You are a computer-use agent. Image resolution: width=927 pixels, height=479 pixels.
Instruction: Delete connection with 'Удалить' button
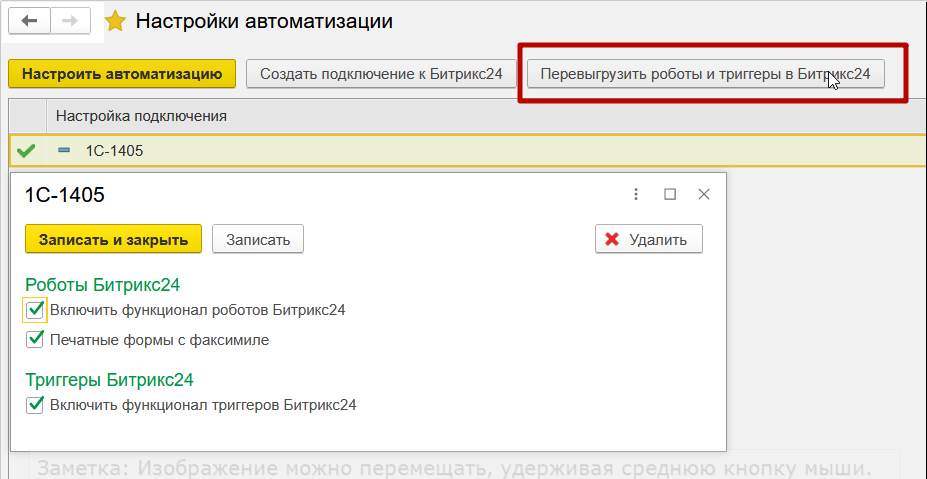(648, 239)
